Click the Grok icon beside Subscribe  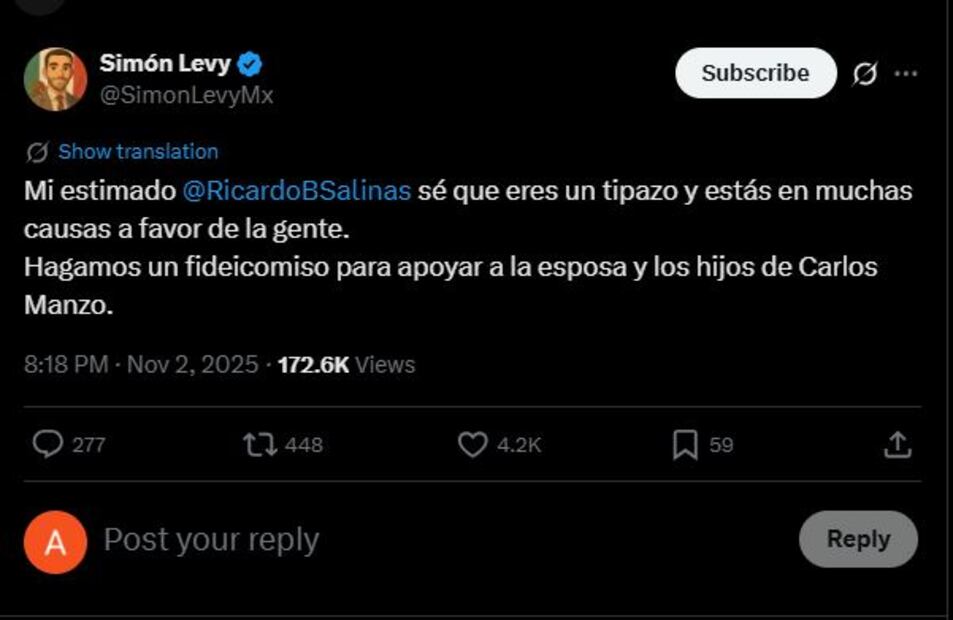(x=865, y=74)
